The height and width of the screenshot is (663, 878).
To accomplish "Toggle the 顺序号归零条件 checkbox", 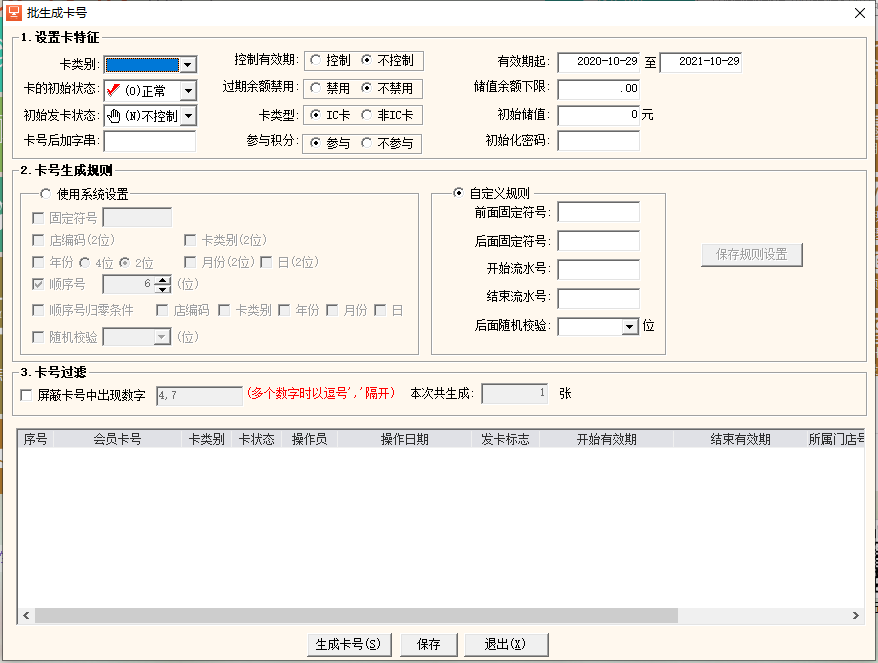I will click(38, 310).
